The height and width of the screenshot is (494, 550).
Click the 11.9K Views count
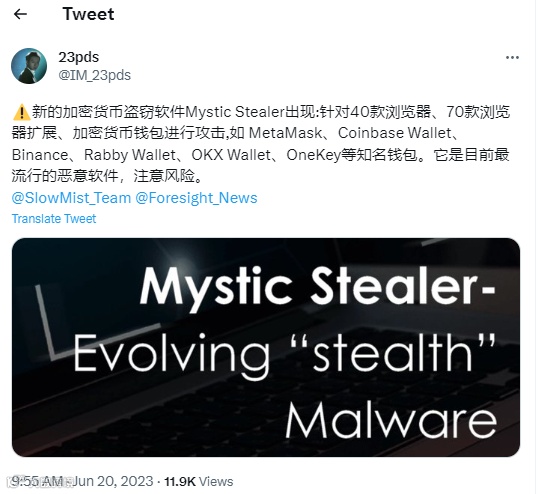tap(199, 481)
